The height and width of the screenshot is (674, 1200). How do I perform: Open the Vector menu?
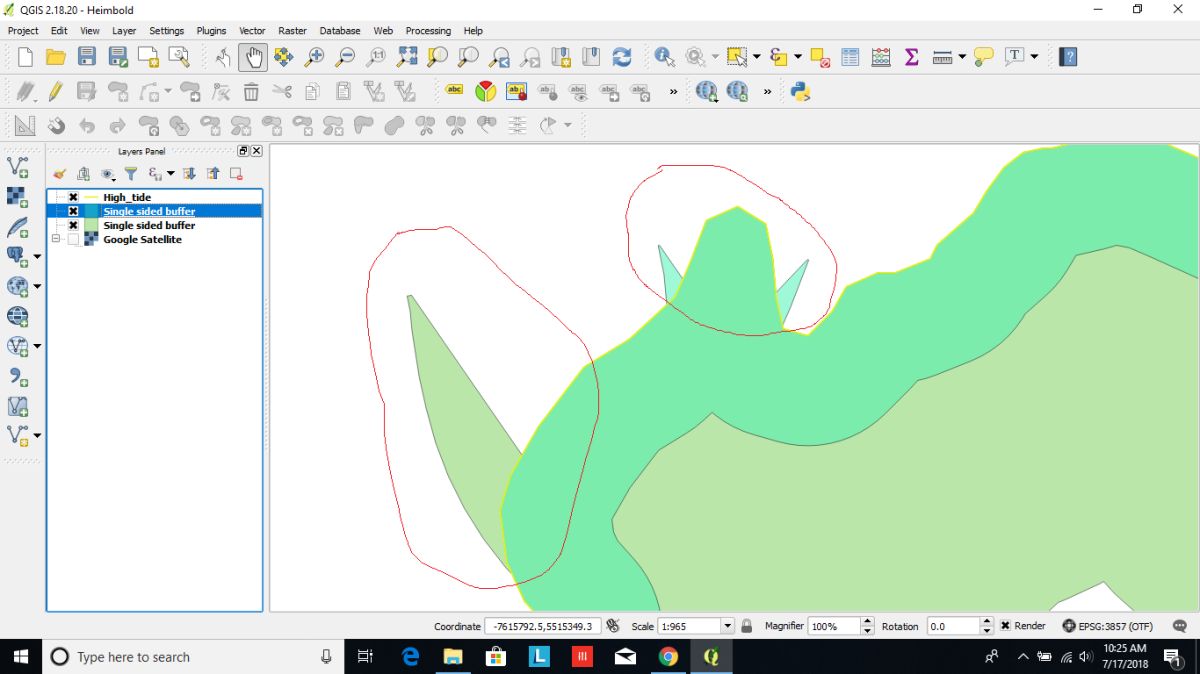click(252, 31)
